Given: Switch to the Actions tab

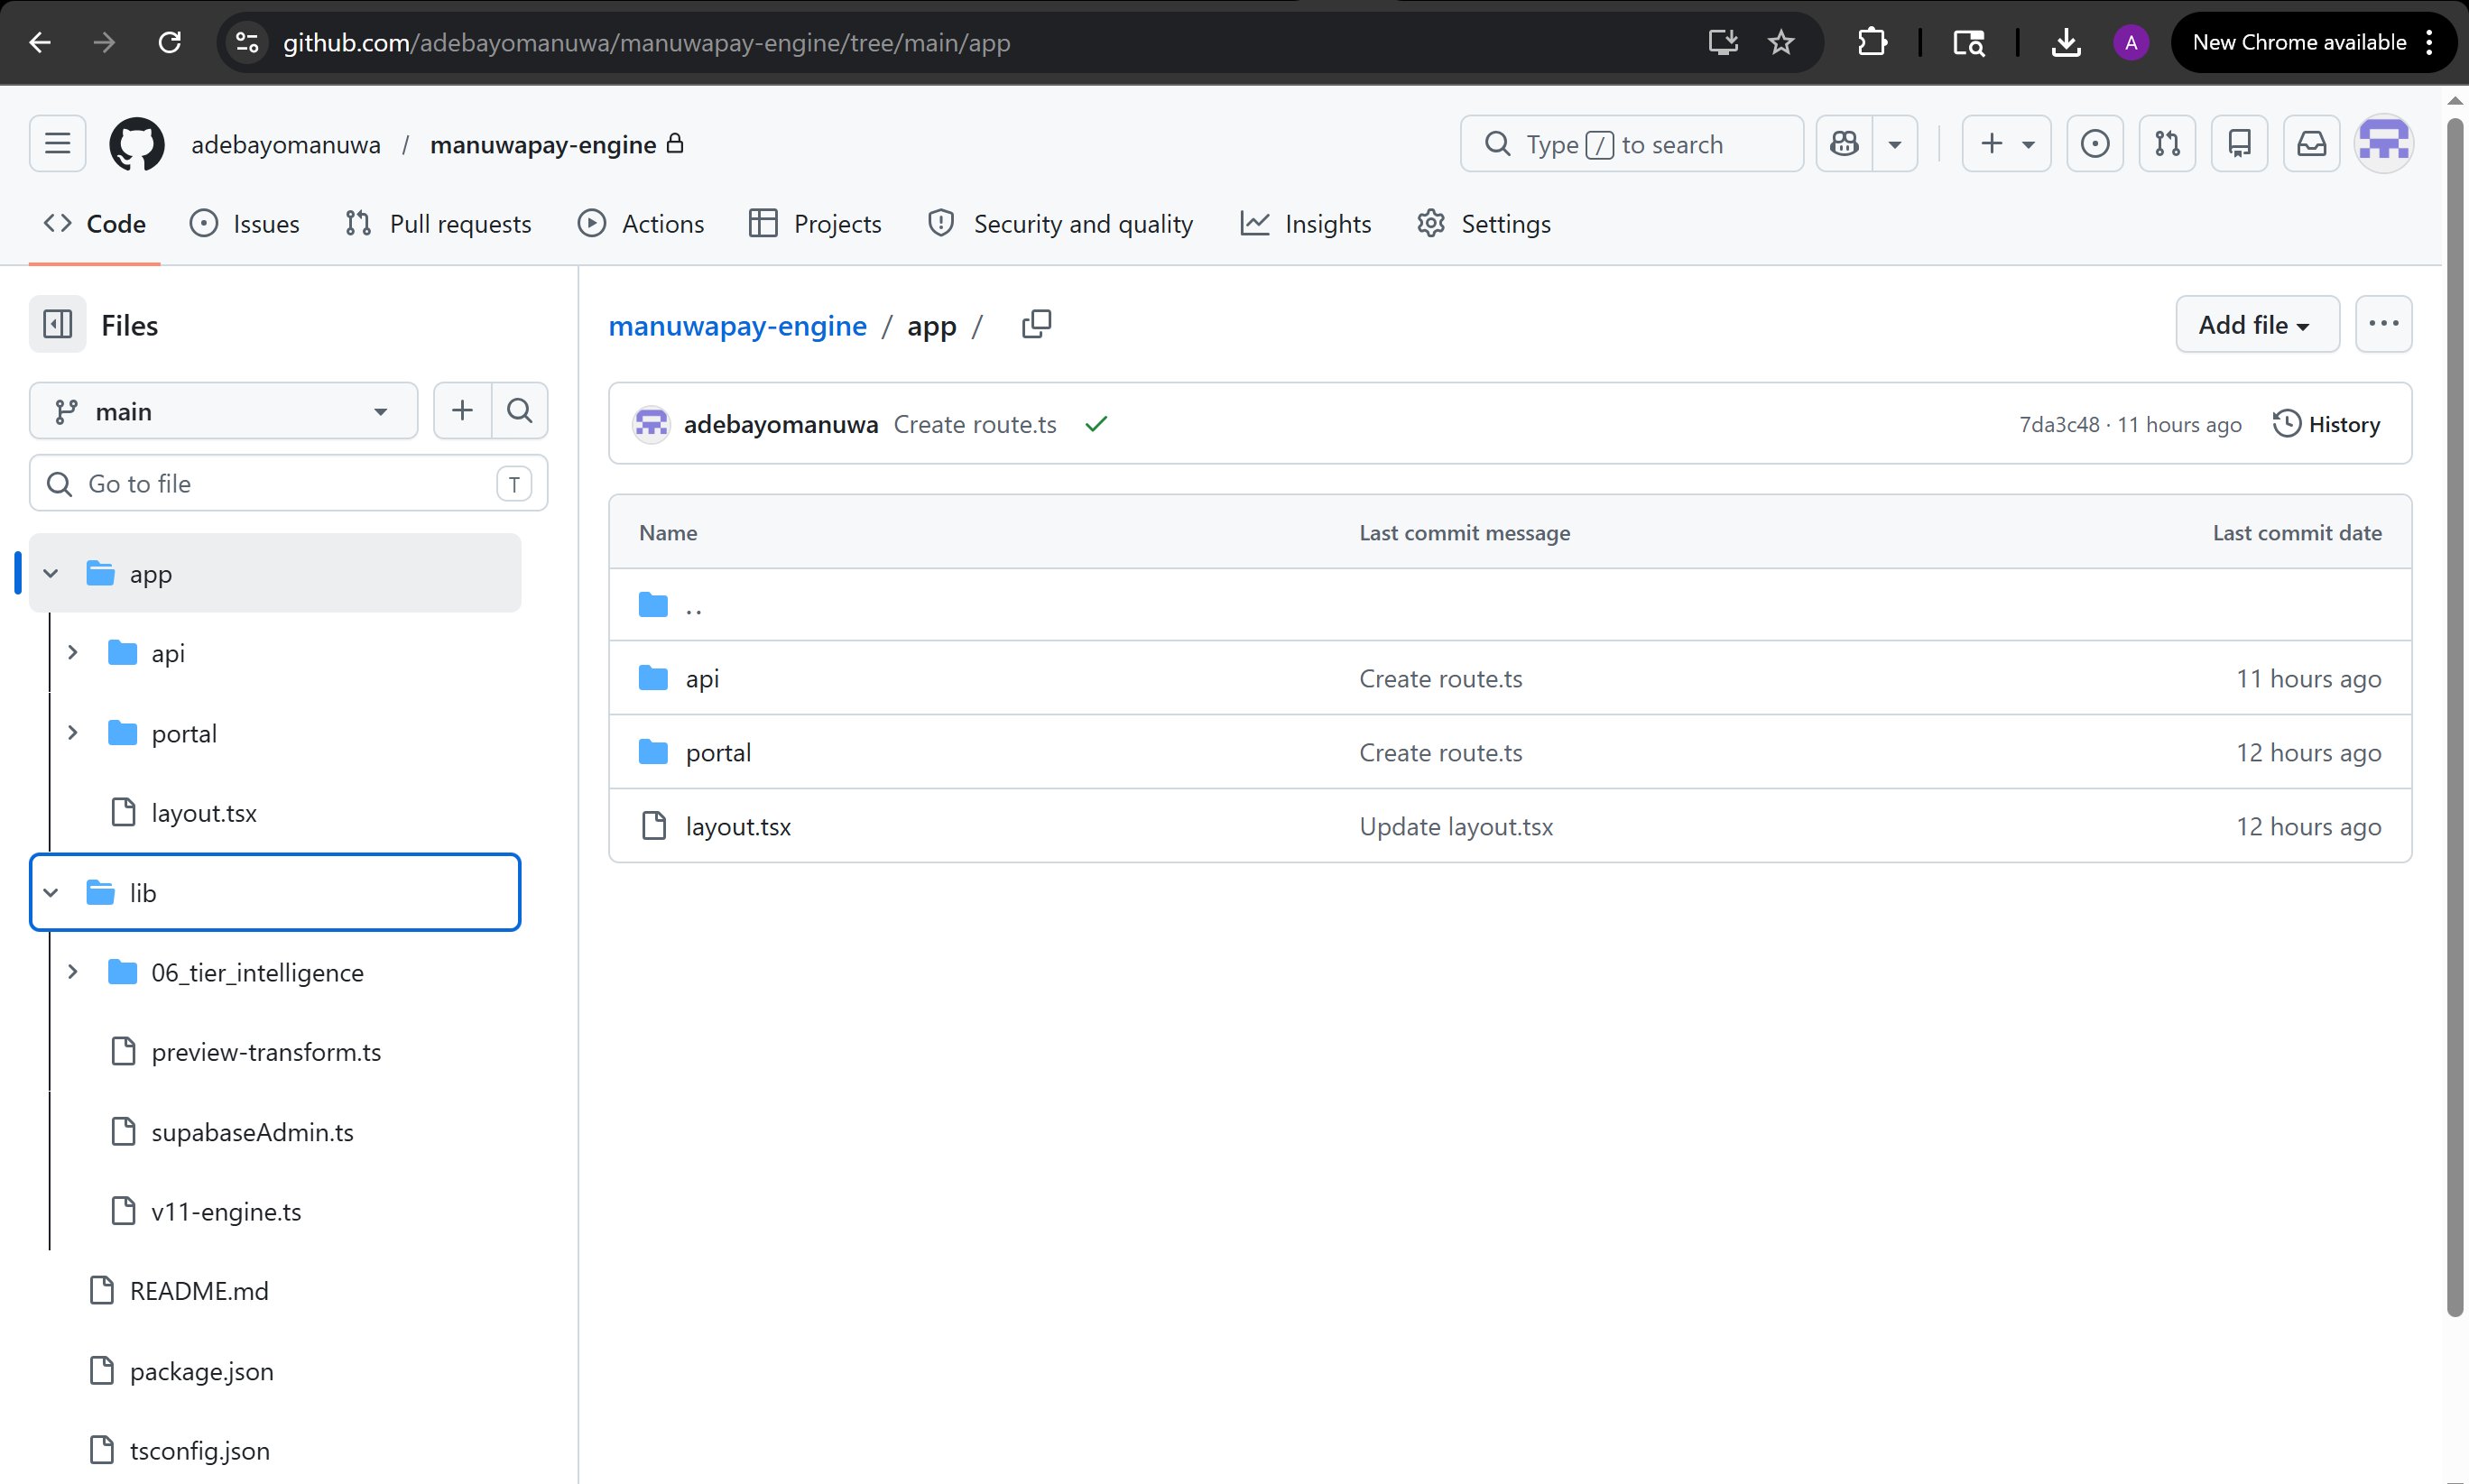Looking at the screenshot, I should point(641,224).
